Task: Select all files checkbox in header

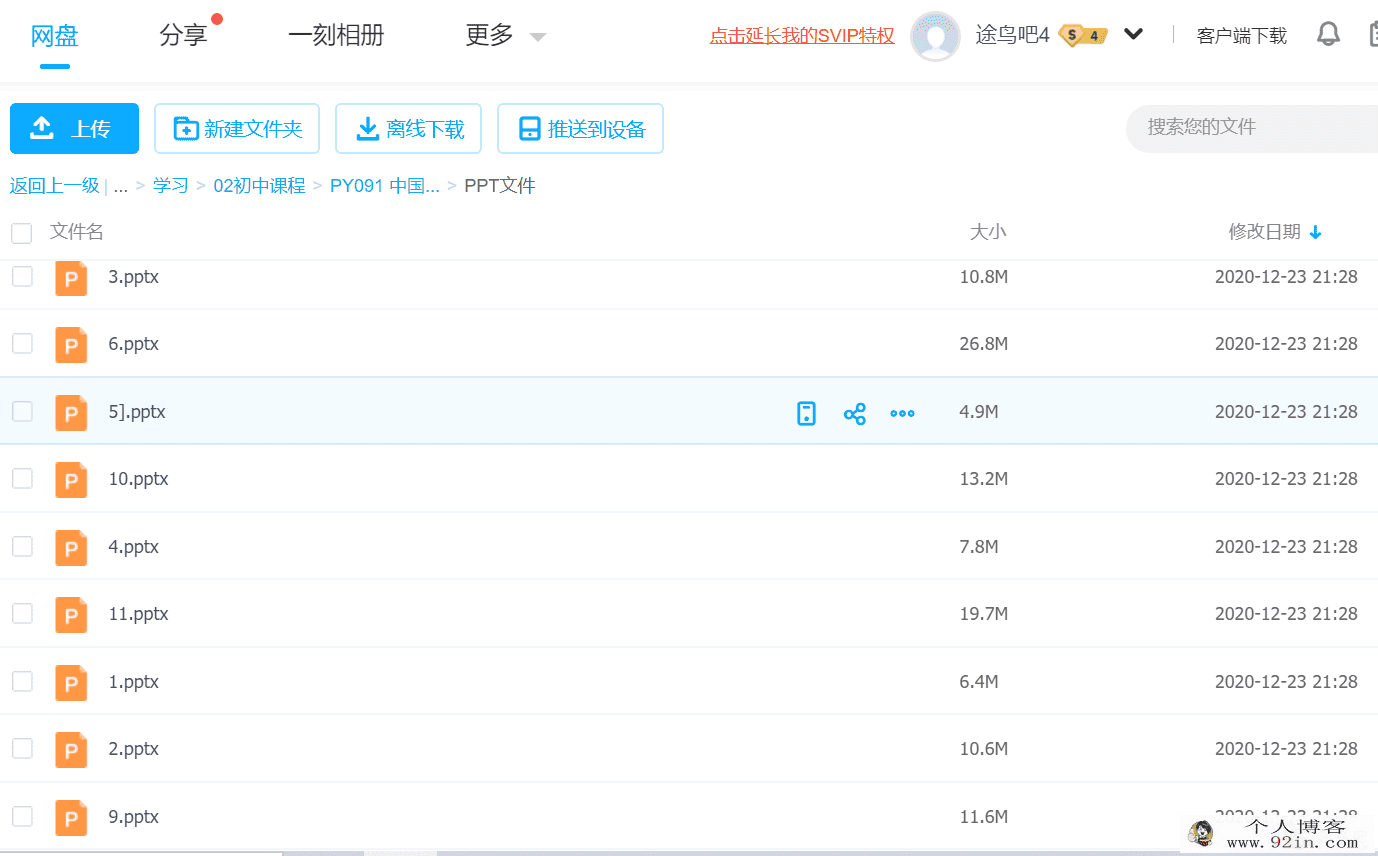Action: 21,233
